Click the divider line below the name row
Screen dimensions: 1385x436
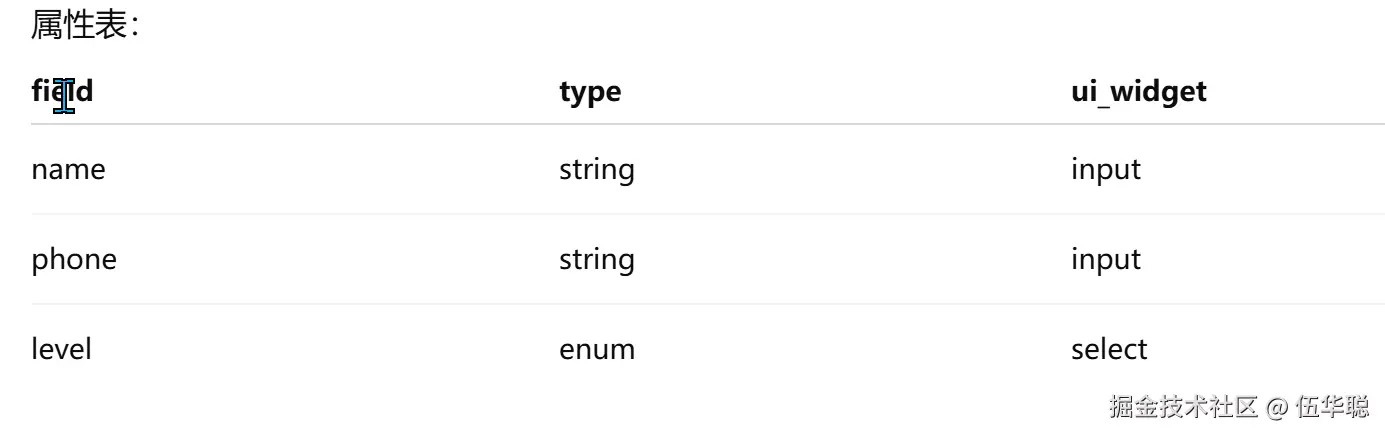pyautogui.click(x=700, y=214)
